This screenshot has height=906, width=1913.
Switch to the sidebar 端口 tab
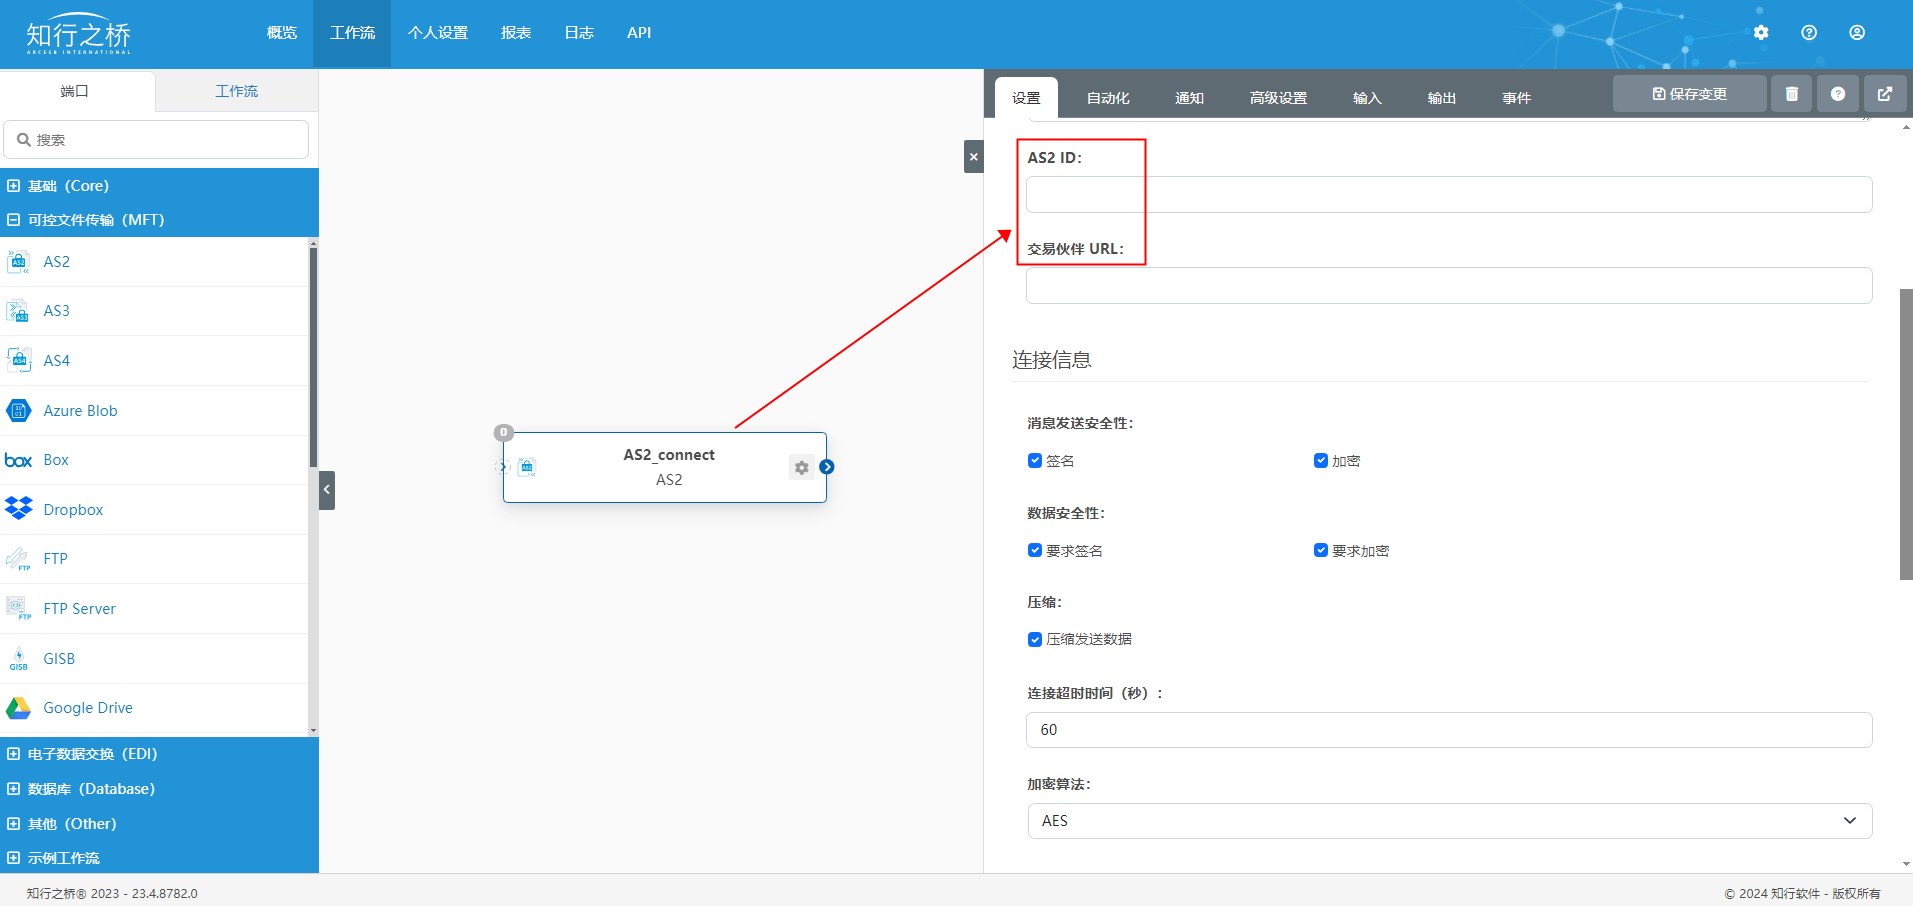point(75,91)
